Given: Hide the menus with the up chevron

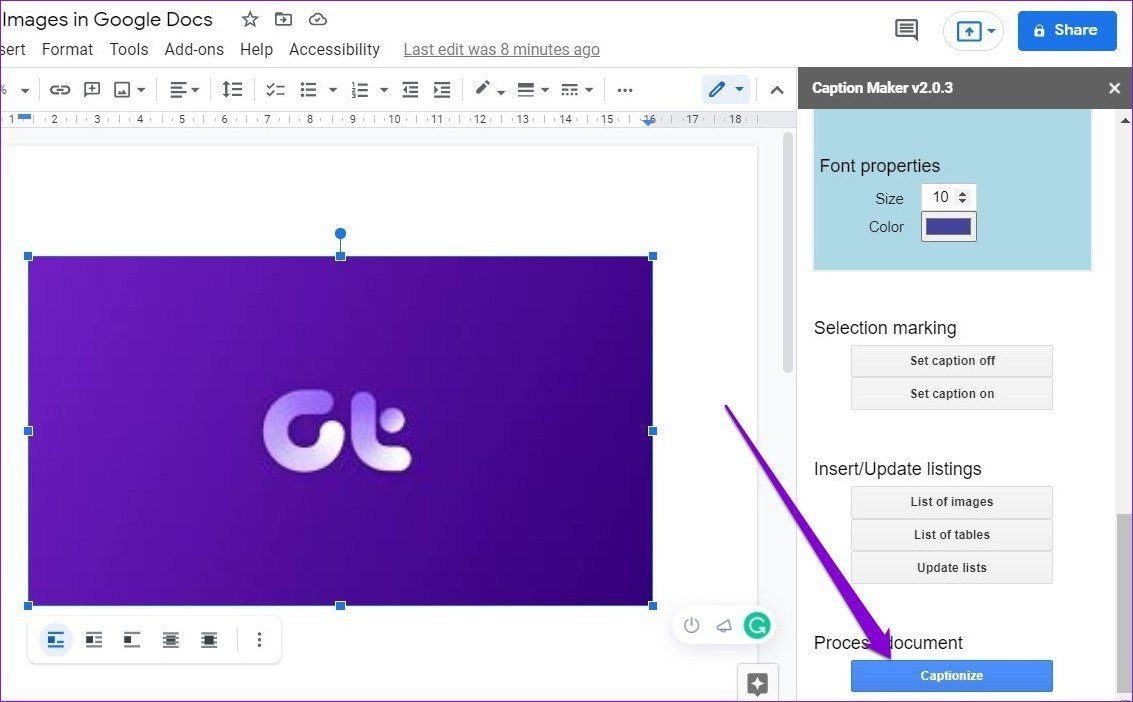Looking at the screenshot, I should click(777, 90).
